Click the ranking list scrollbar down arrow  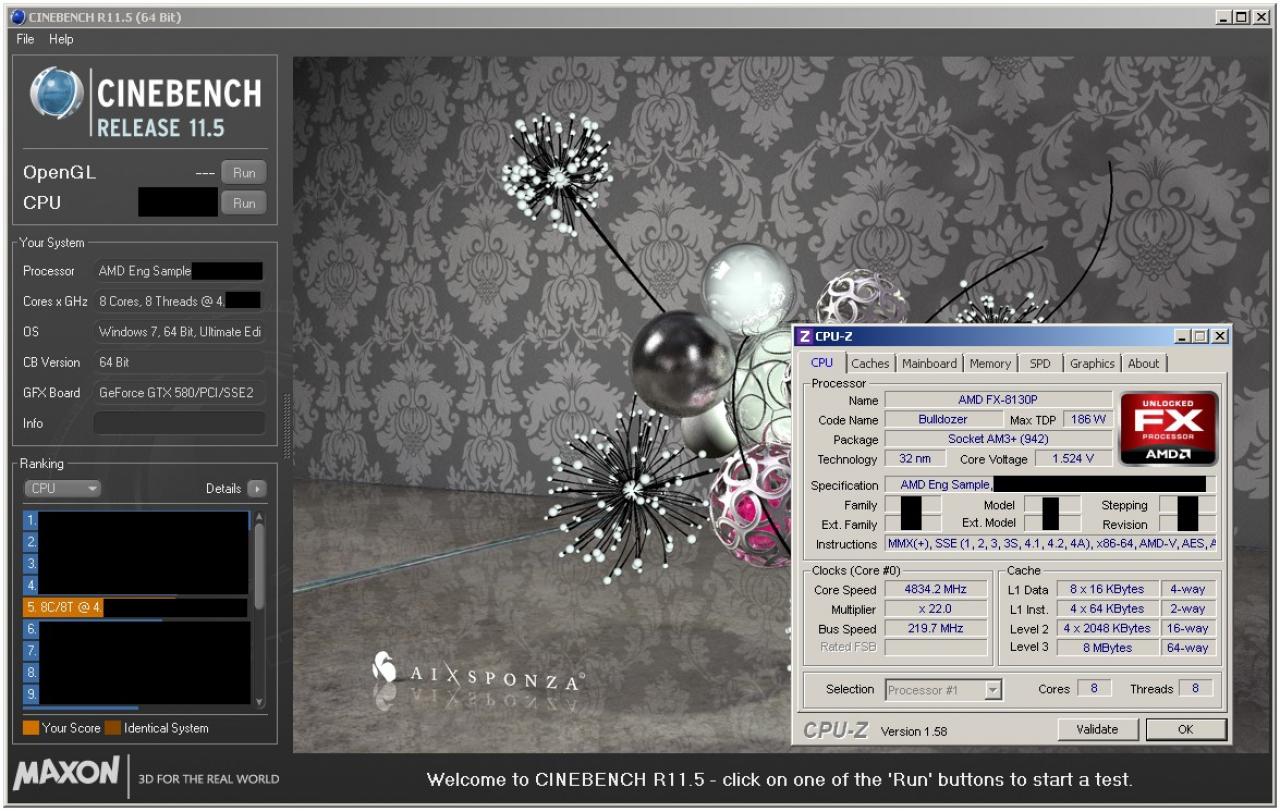point(260,702)
